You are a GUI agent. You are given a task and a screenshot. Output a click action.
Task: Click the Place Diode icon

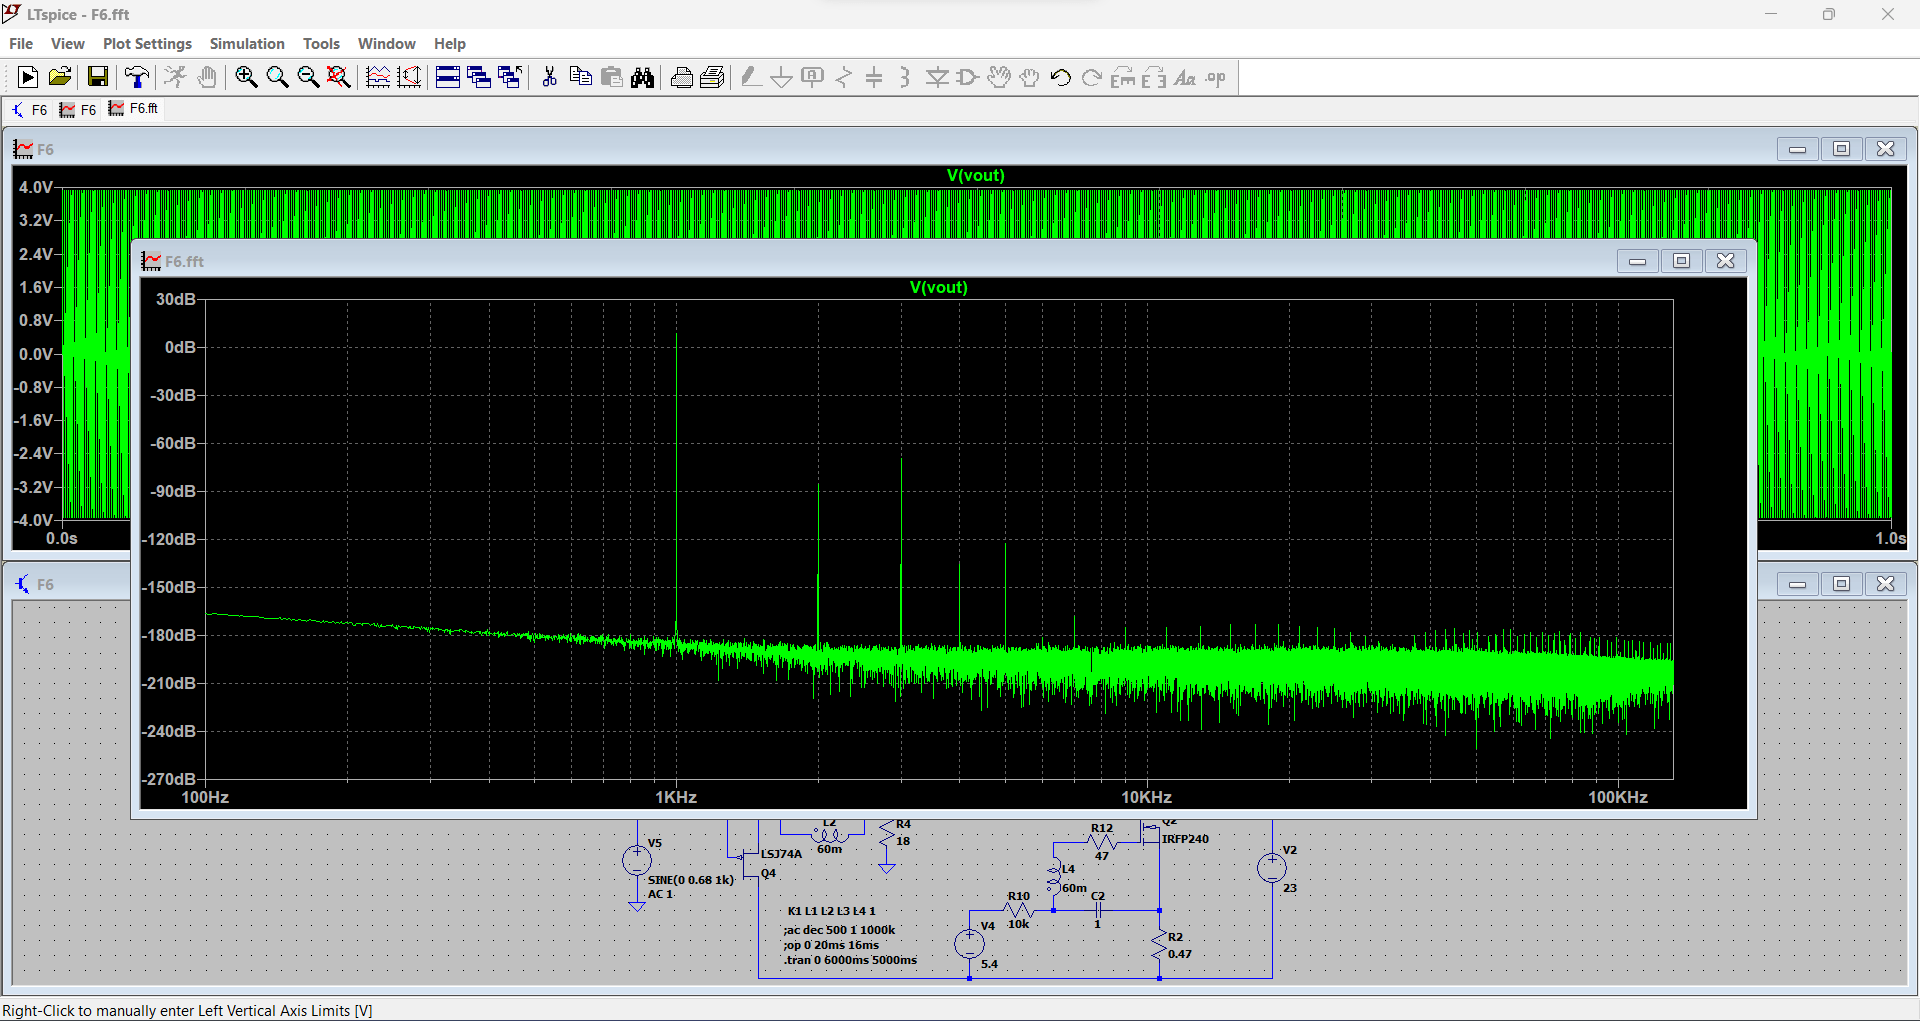point(937,77)
